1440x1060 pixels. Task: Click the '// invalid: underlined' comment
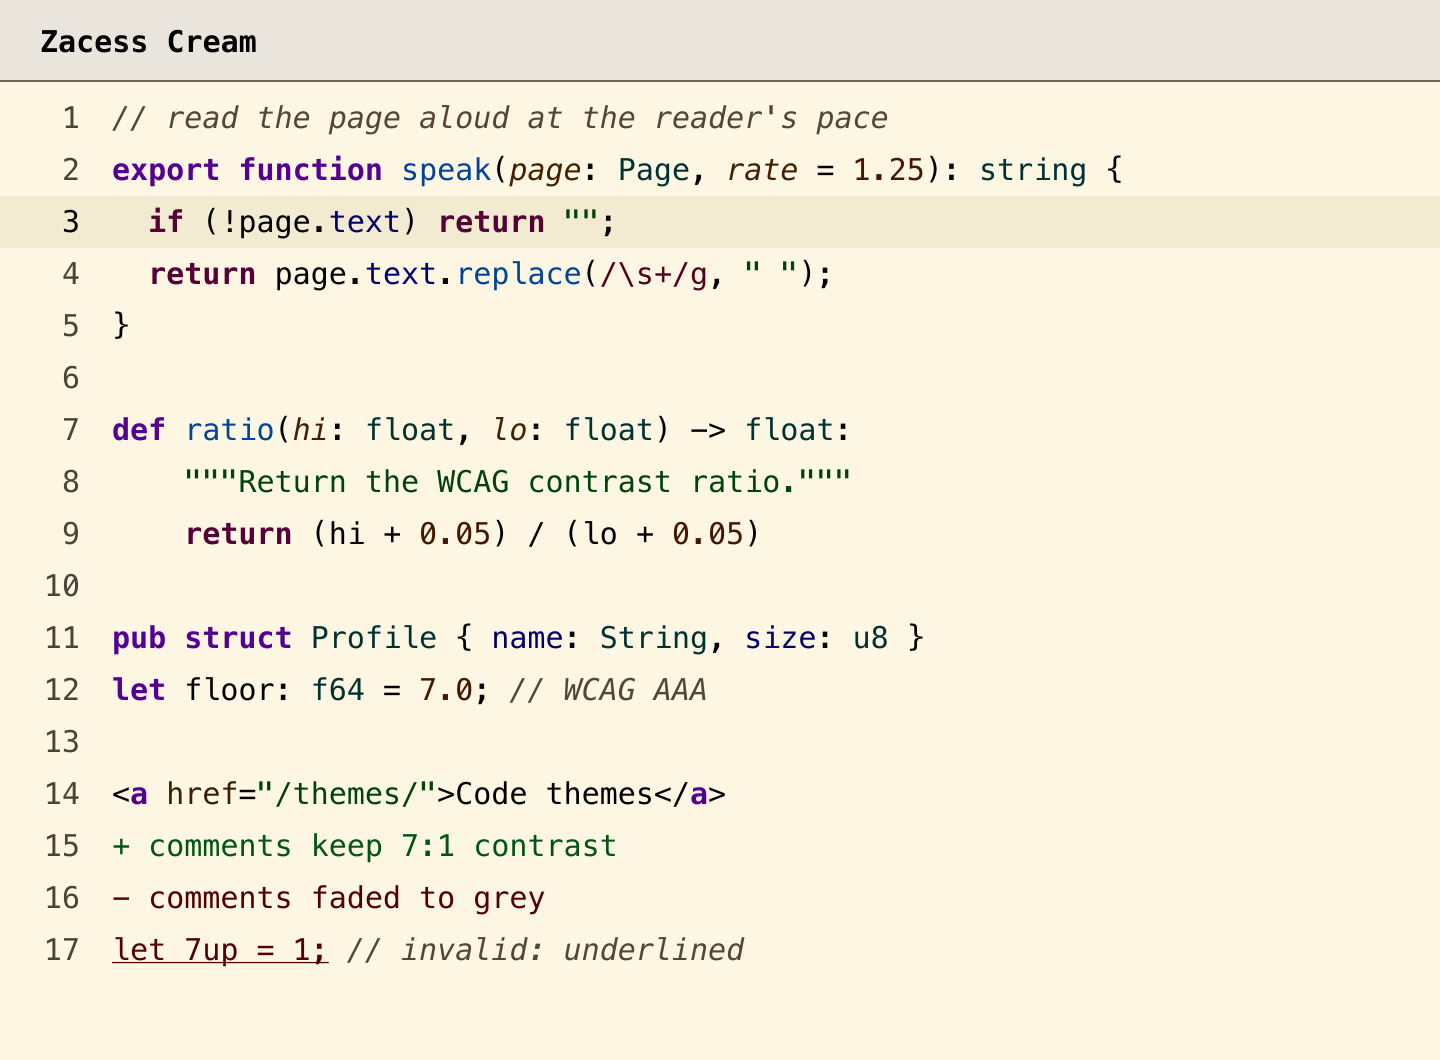click(x=545, y=950)
